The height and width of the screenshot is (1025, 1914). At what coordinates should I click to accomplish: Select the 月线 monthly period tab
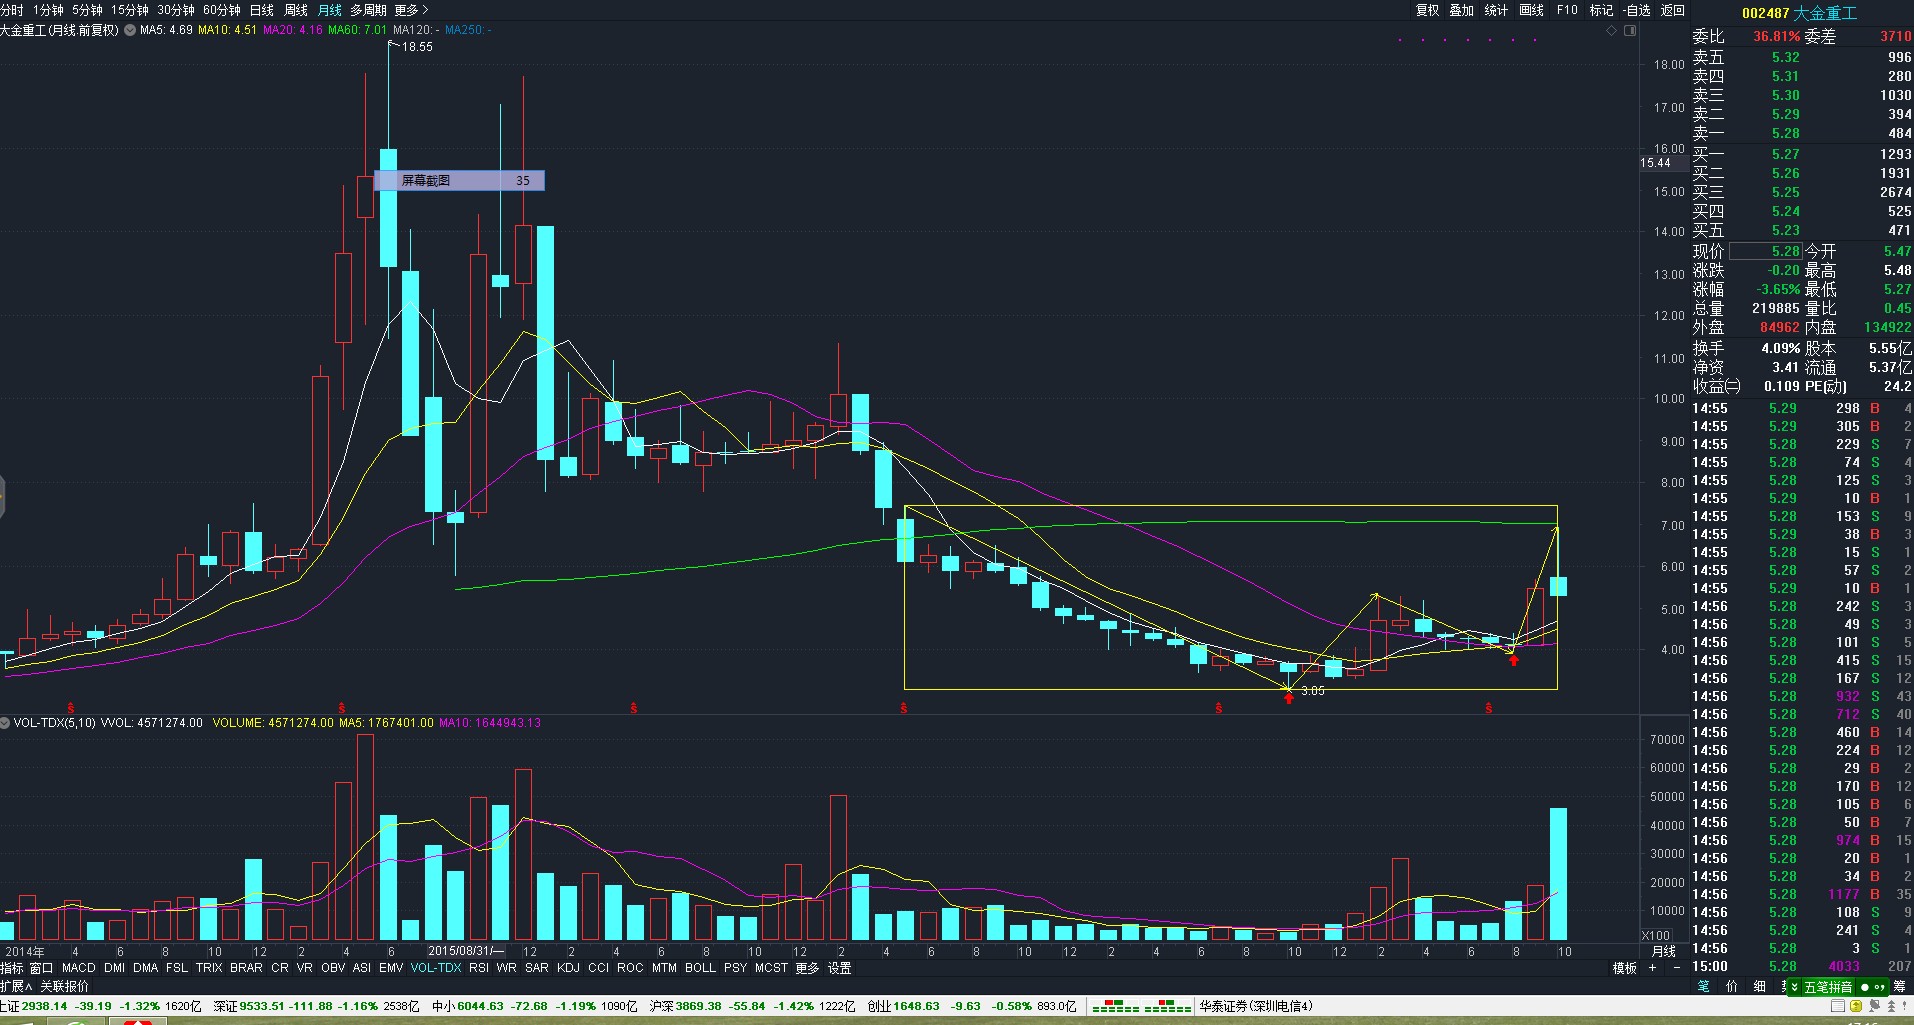(330, 10)
